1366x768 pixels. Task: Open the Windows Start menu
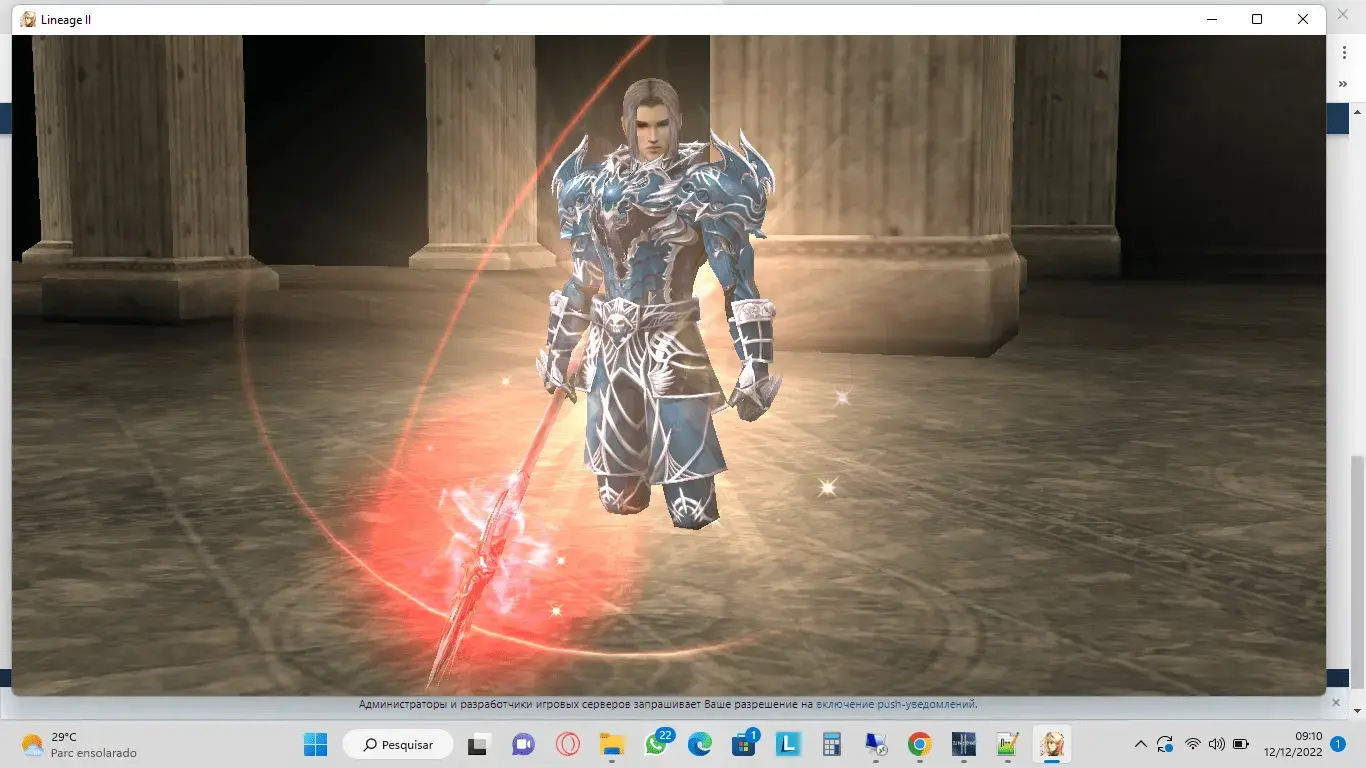click(x=315, y=744)
